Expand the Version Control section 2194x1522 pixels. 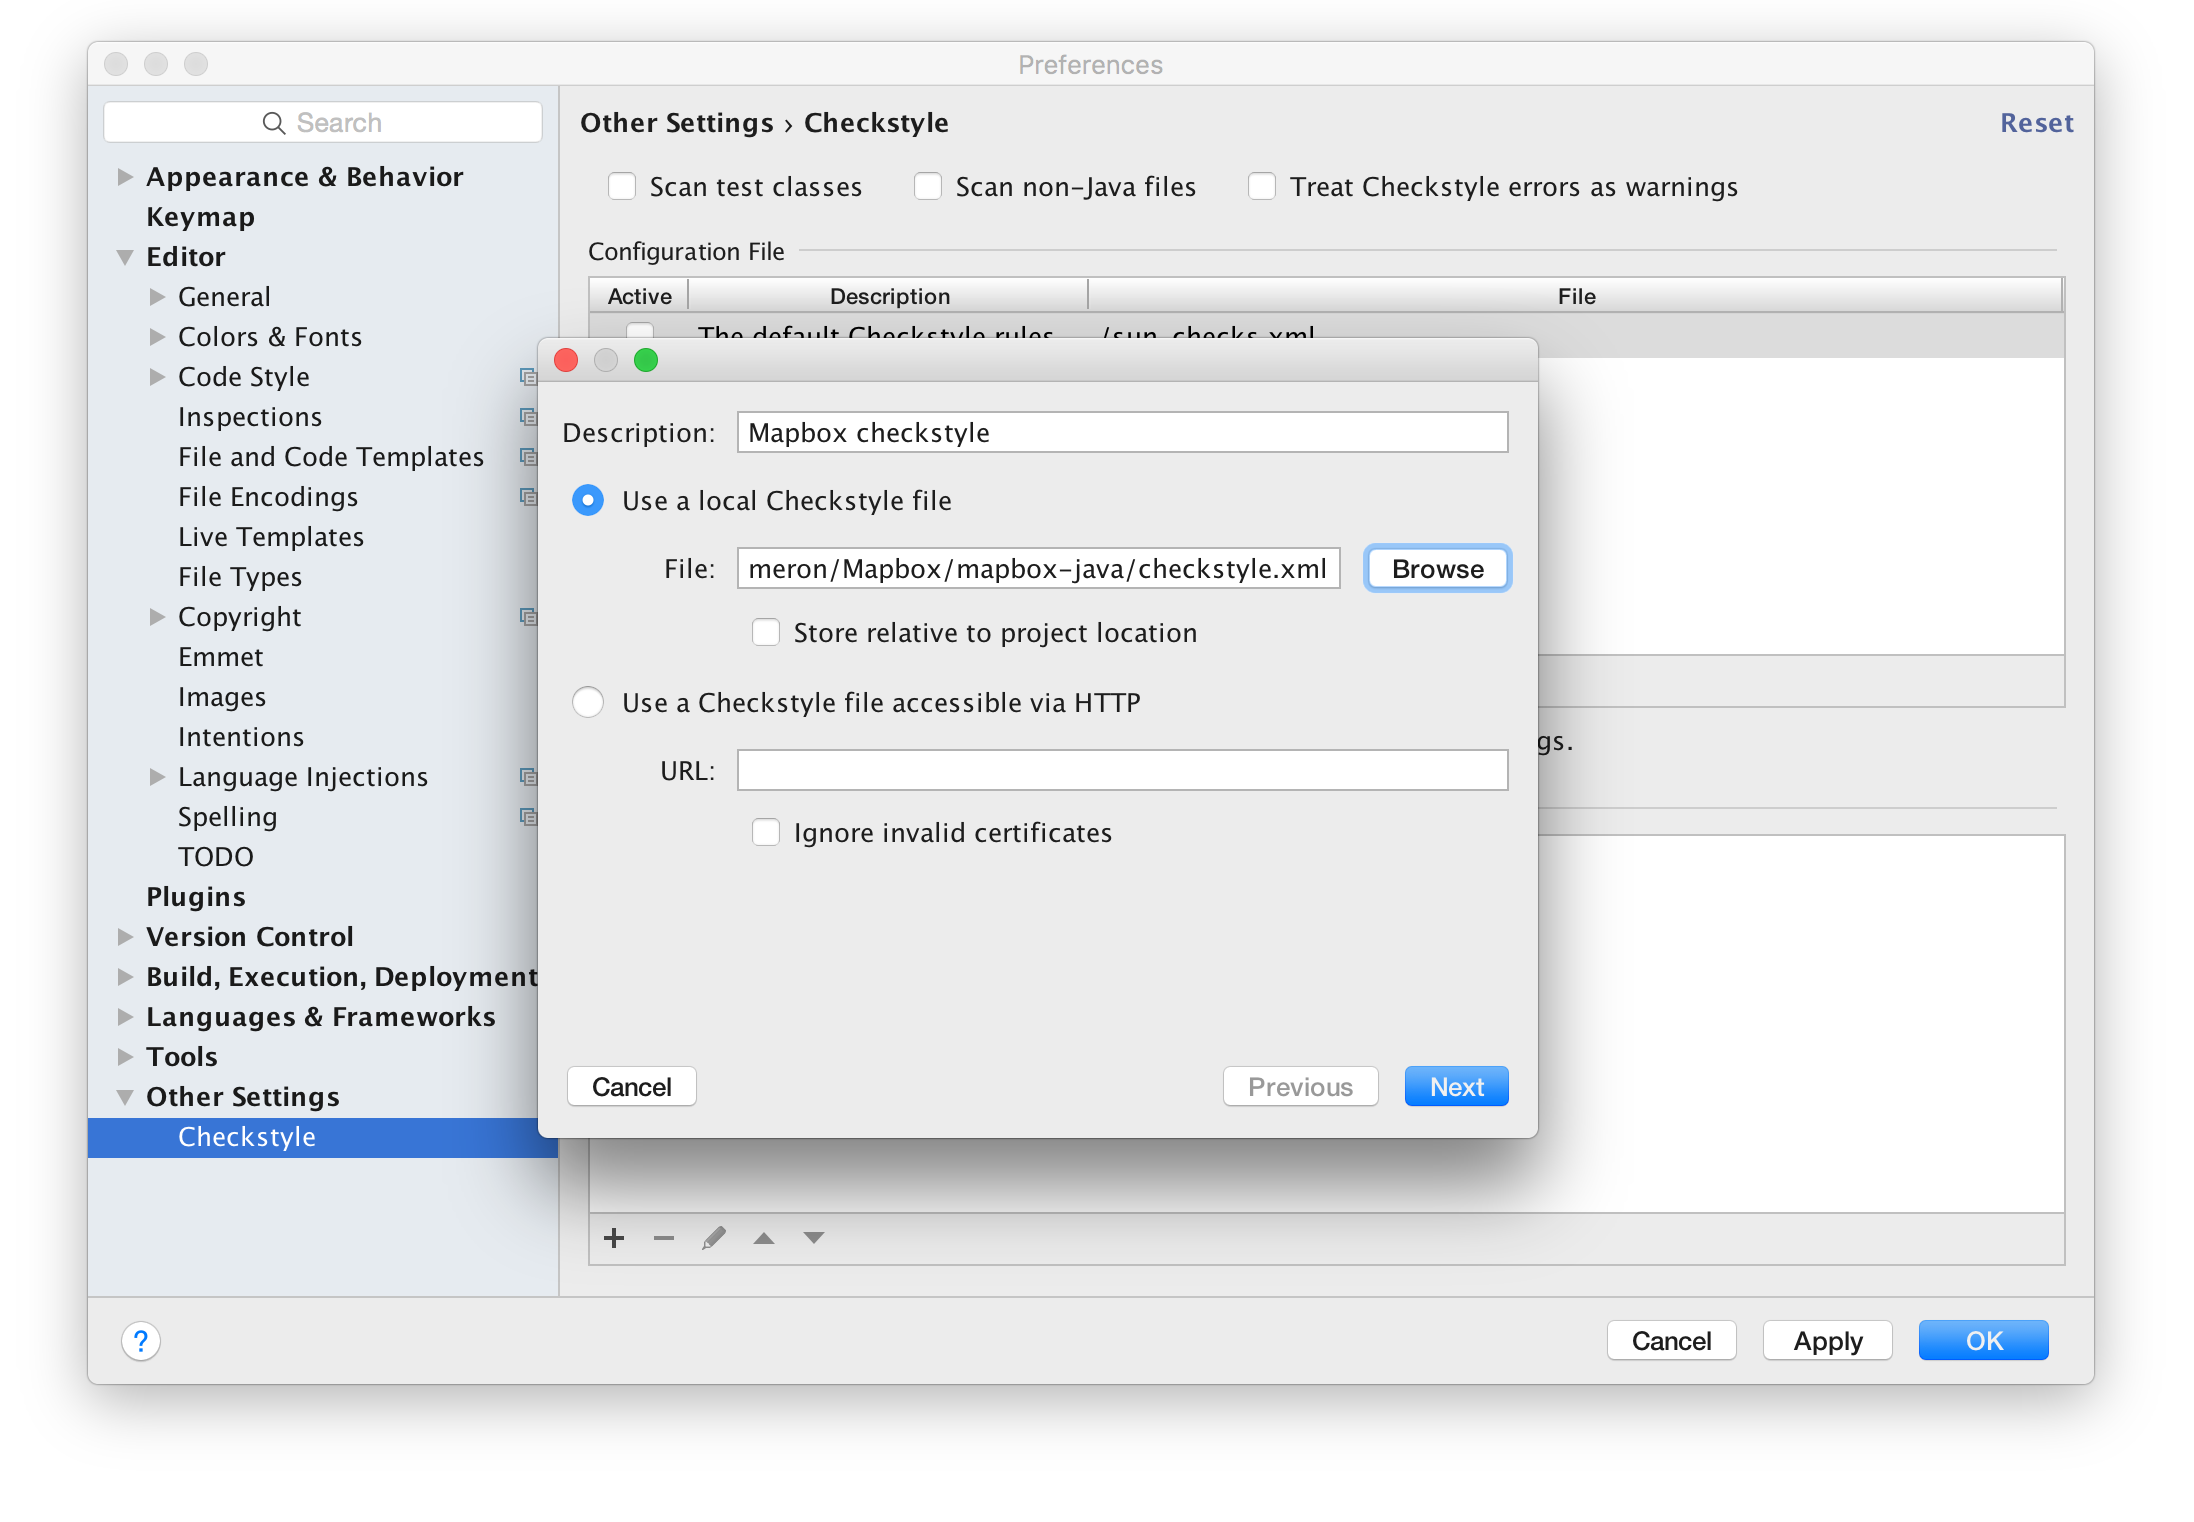(x=125, y=937)
